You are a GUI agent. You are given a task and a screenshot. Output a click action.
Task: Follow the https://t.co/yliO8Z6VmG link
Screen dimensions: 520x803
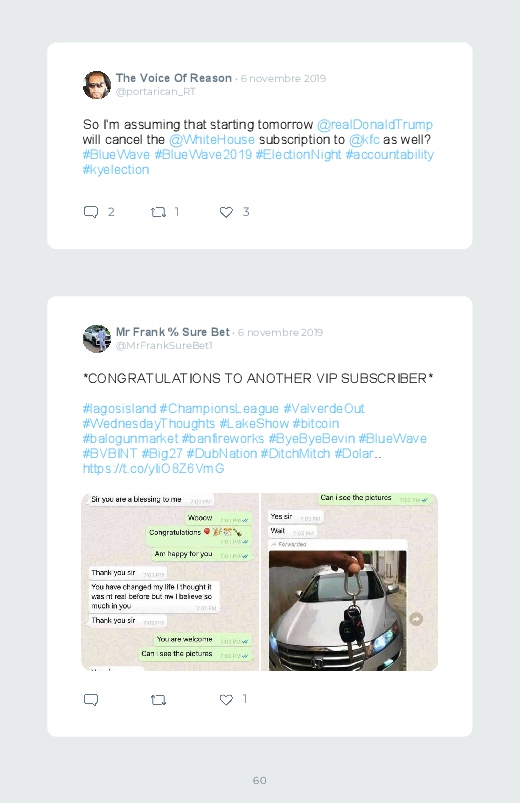pyautogui.click(x=154, y=469)
